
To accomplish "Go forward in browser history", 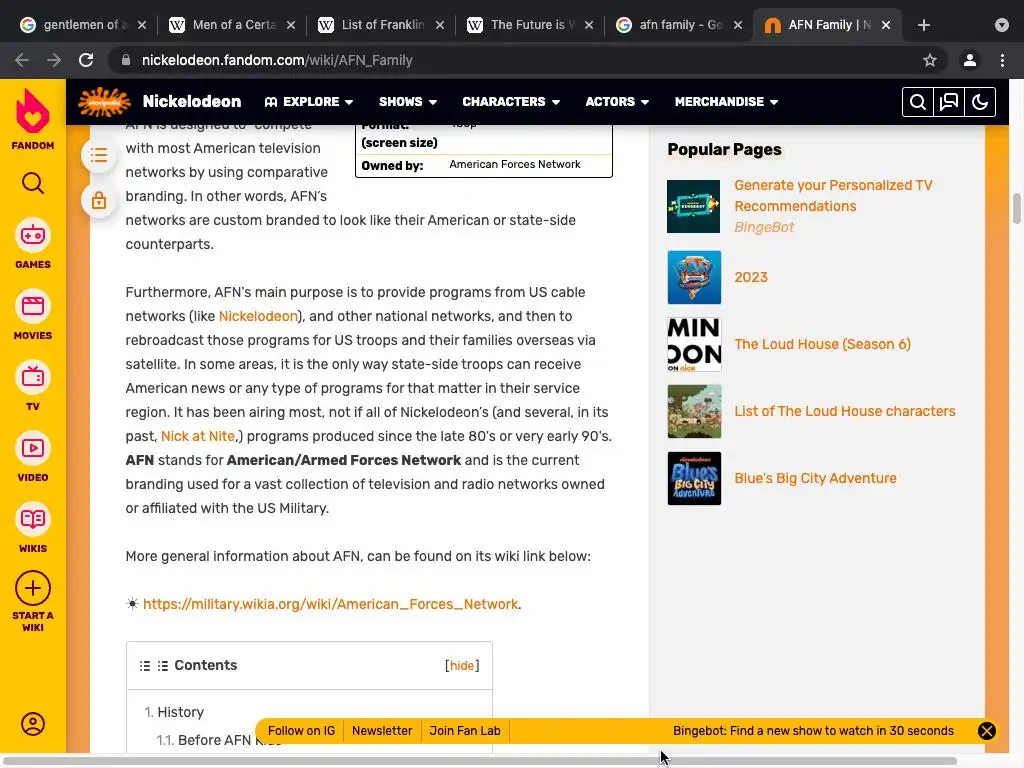I will tap(54, 60).
